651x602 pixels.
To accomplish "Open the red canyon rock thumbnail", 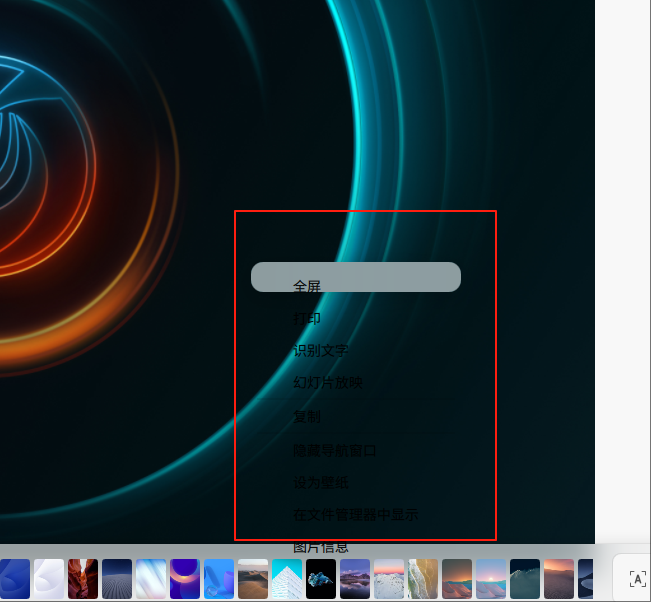I will coord(83,579).
